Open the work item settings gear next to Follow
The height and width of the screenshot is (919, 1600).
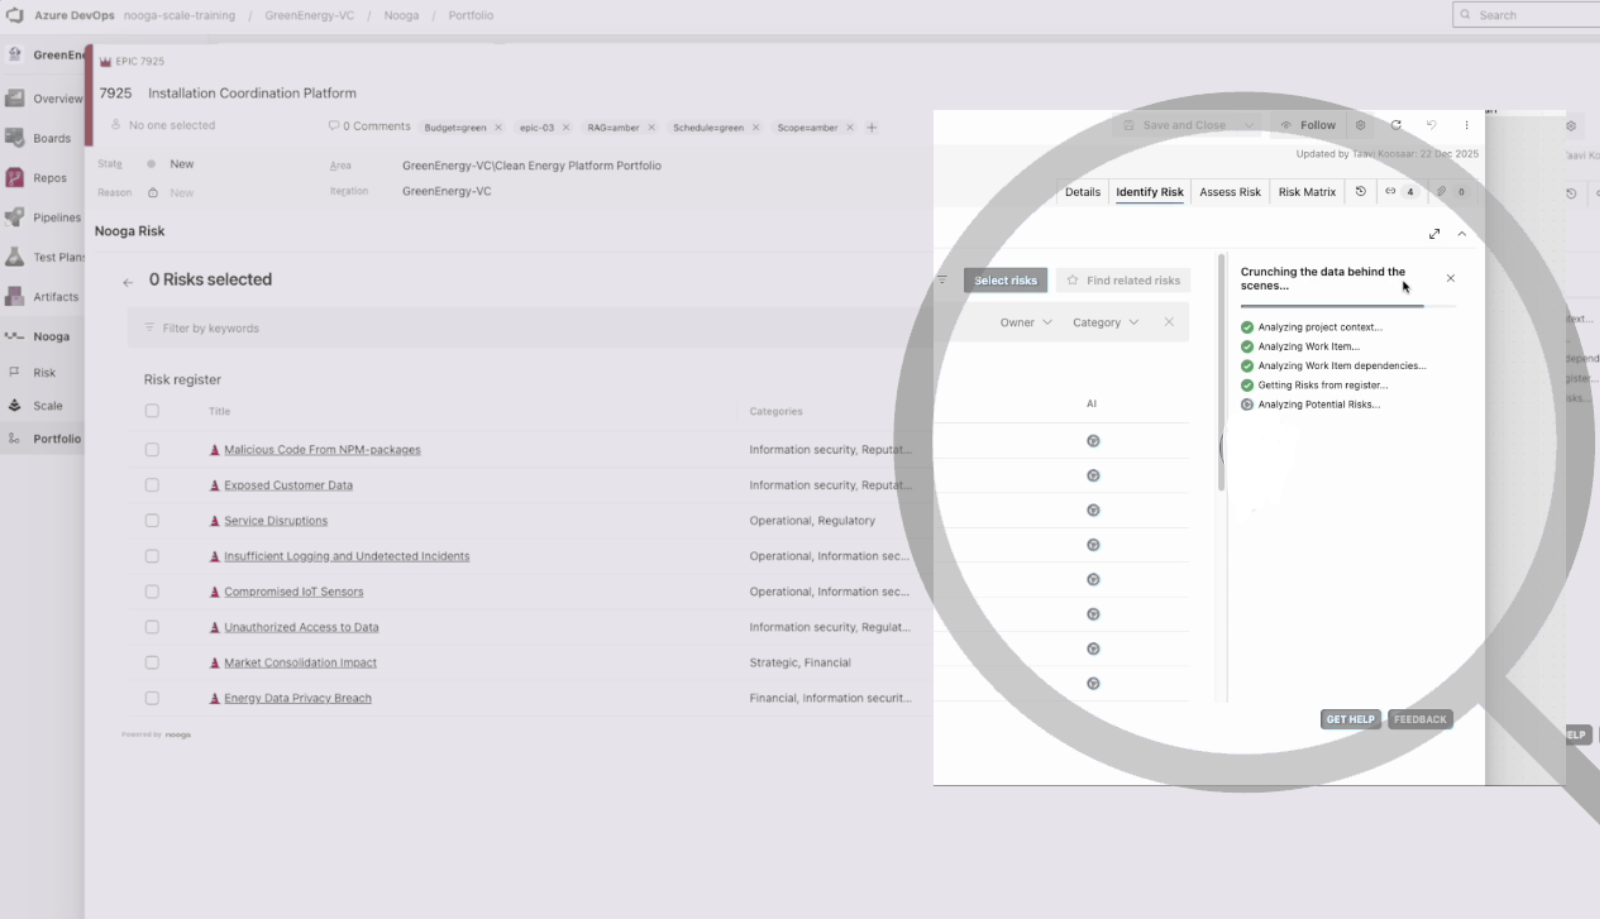pos(1360,125)
